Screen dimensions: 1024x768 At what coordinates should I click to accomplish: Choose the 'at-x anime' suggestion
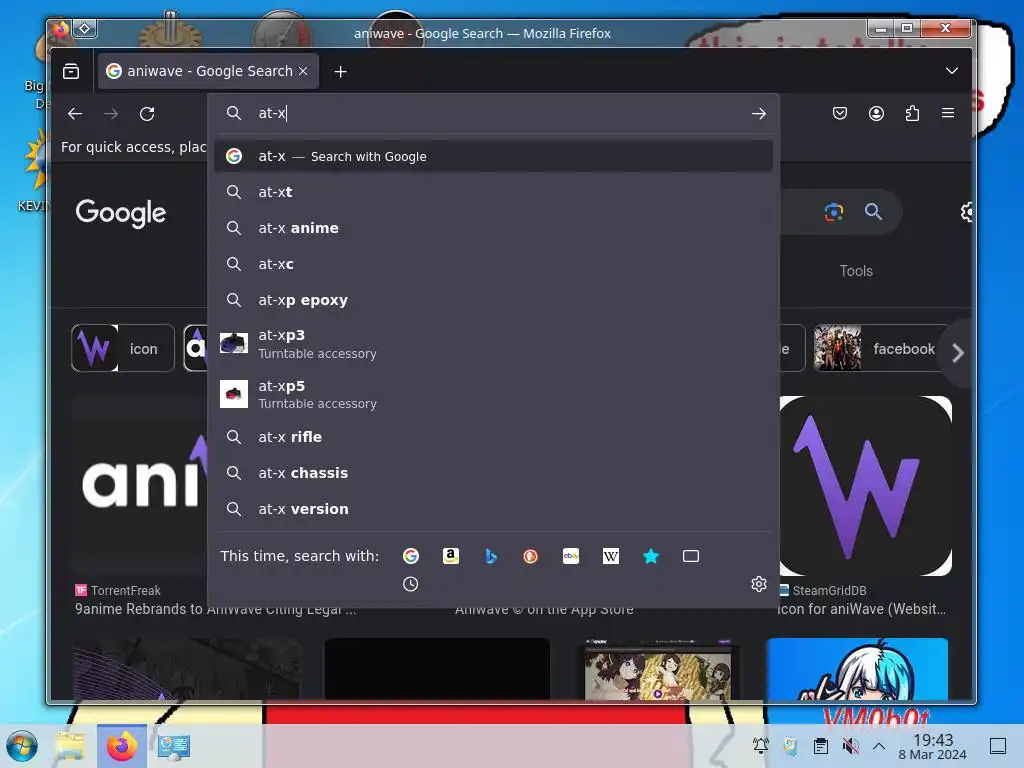[x=493, y=228]
